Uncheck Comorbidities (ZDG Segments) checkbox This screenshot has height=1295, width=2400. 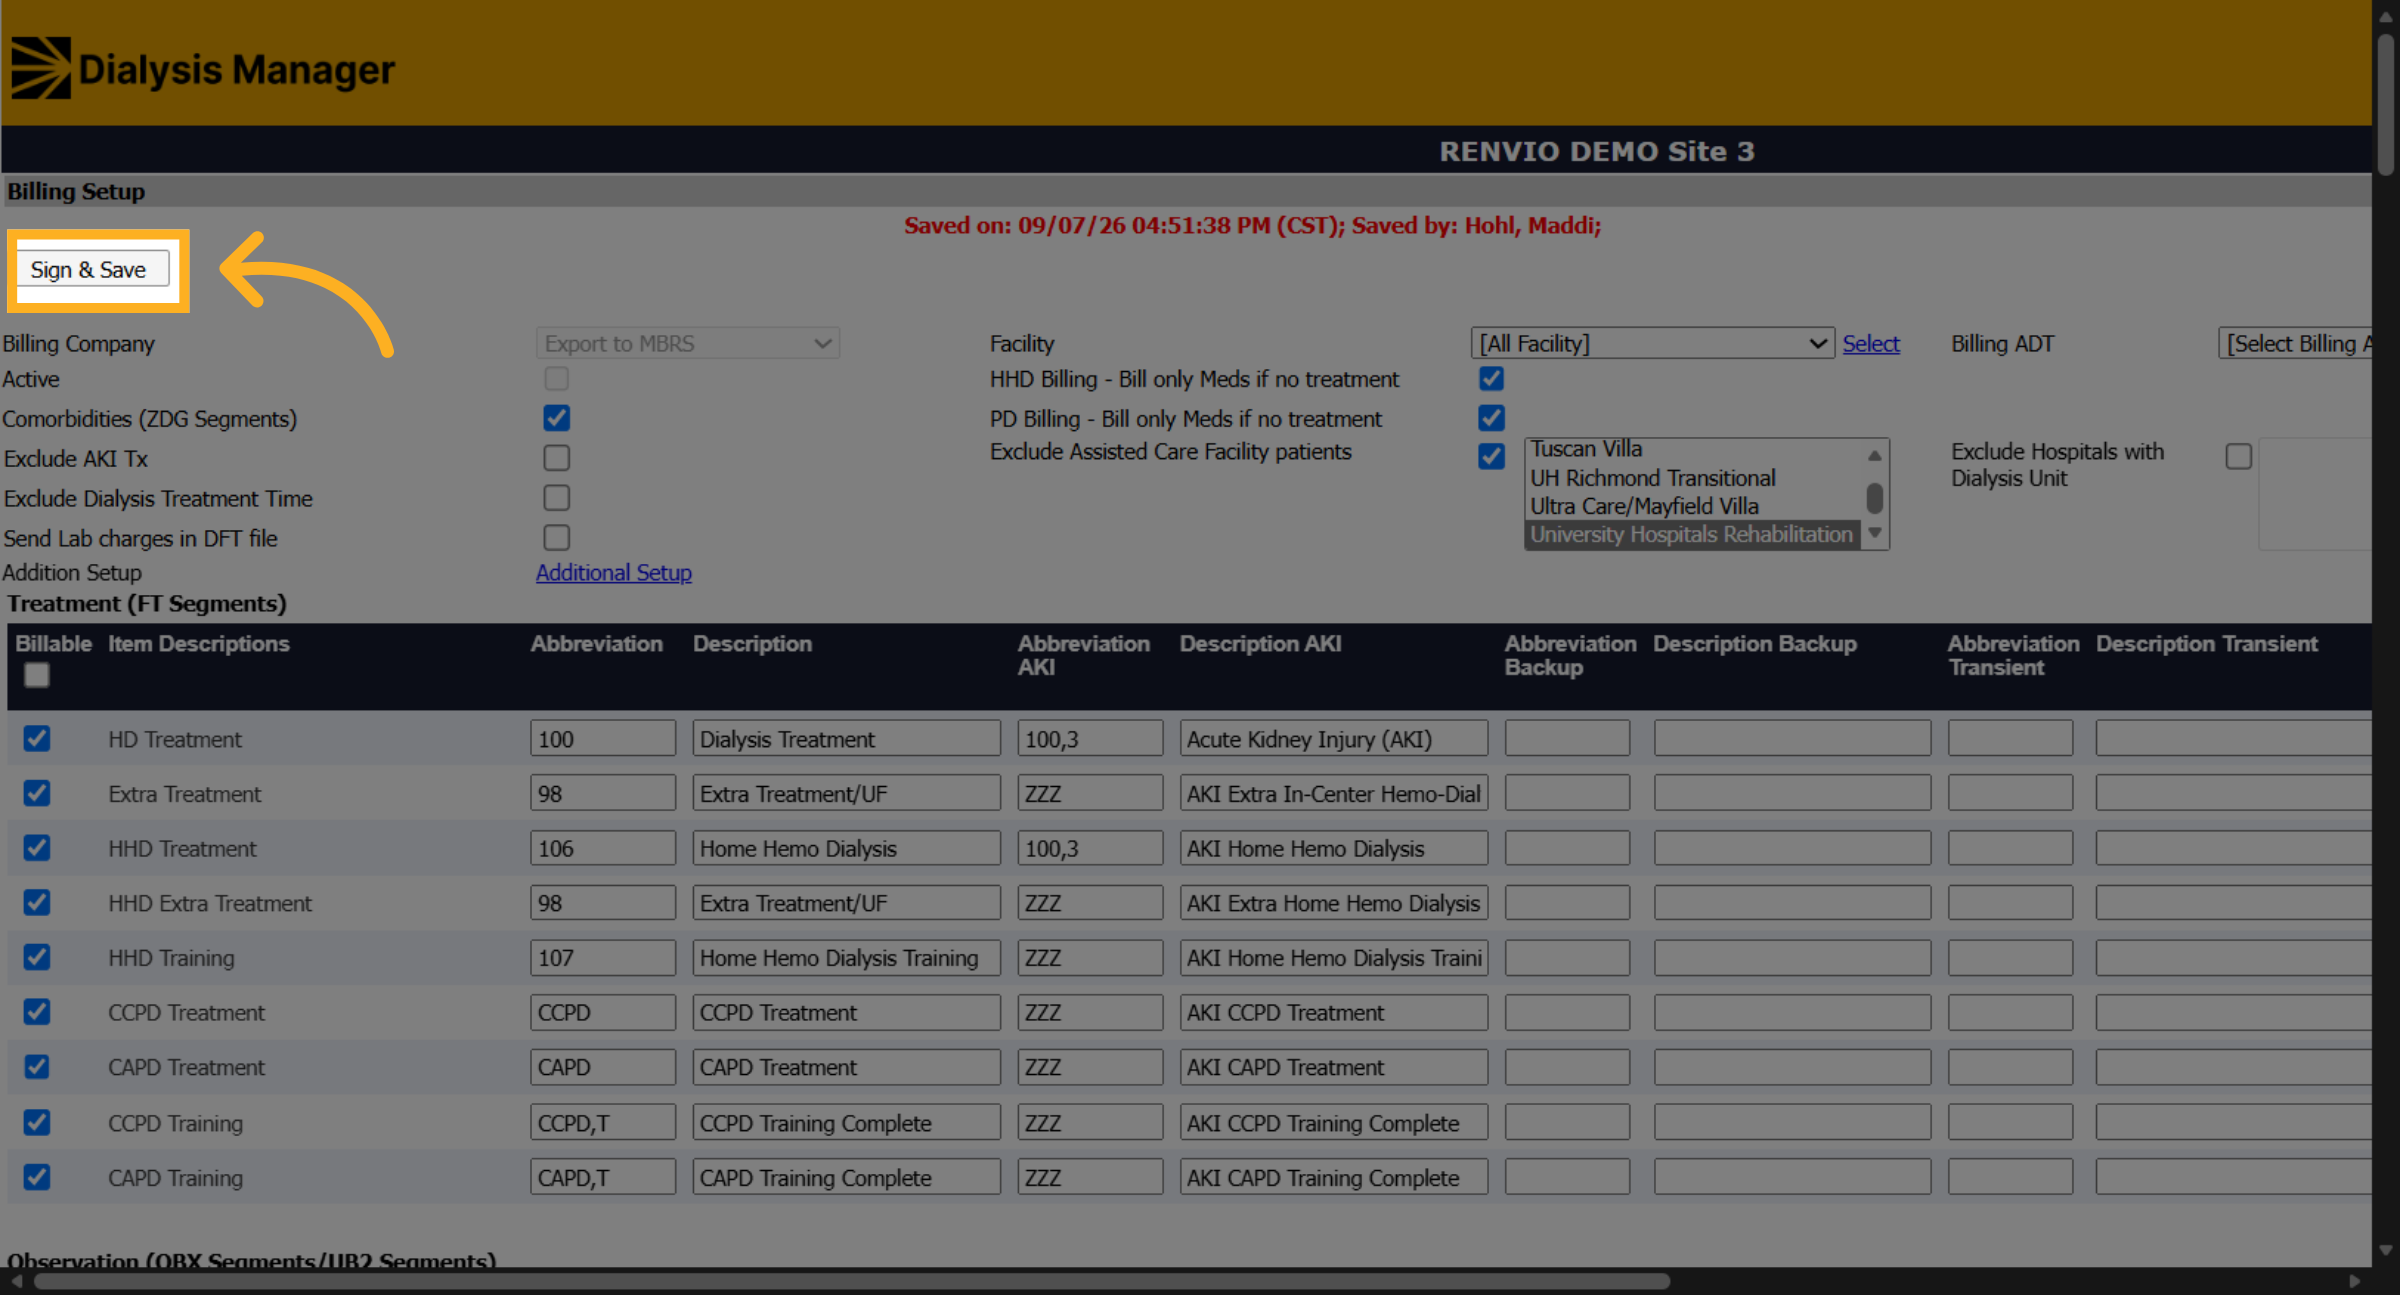[556, 418]
